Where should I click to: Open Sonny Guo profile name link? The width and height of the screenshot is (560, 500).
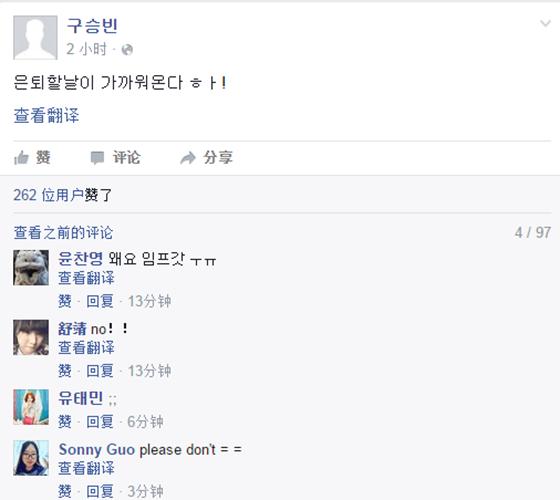point(97,450)
